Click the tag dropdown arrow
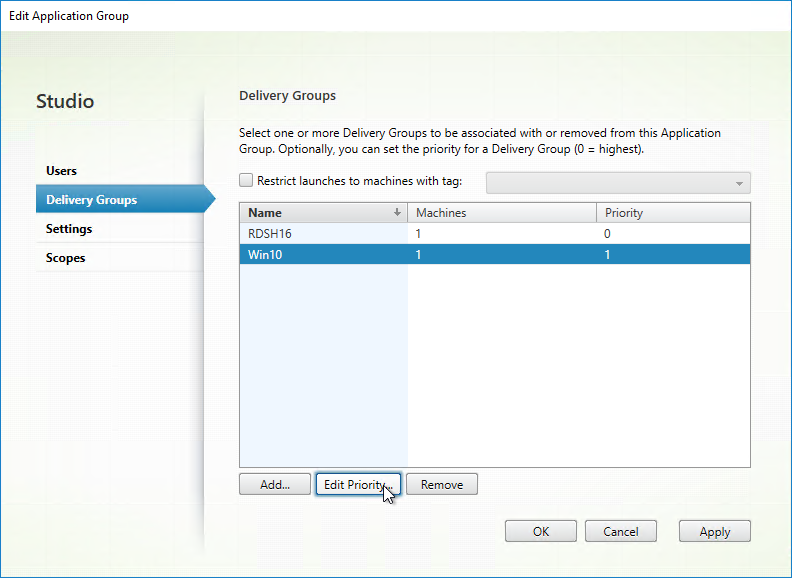The height and width of the screenshot is (578, 792). (x=739, y=183)
